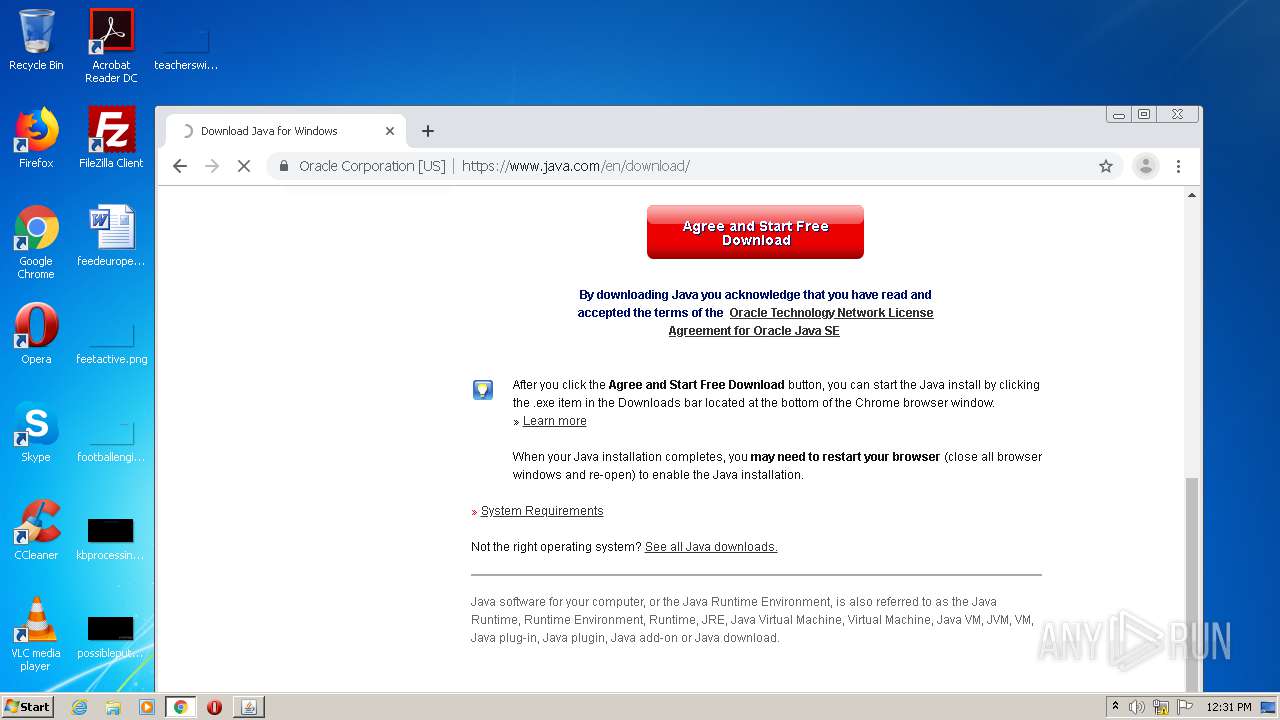
Task: Open the Recycle Bin desktop icon
Action: (36, 40)
